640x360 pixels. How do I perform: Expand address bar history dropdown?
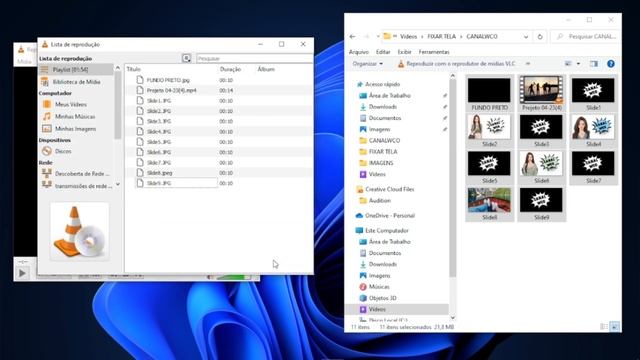pos(526,37)
